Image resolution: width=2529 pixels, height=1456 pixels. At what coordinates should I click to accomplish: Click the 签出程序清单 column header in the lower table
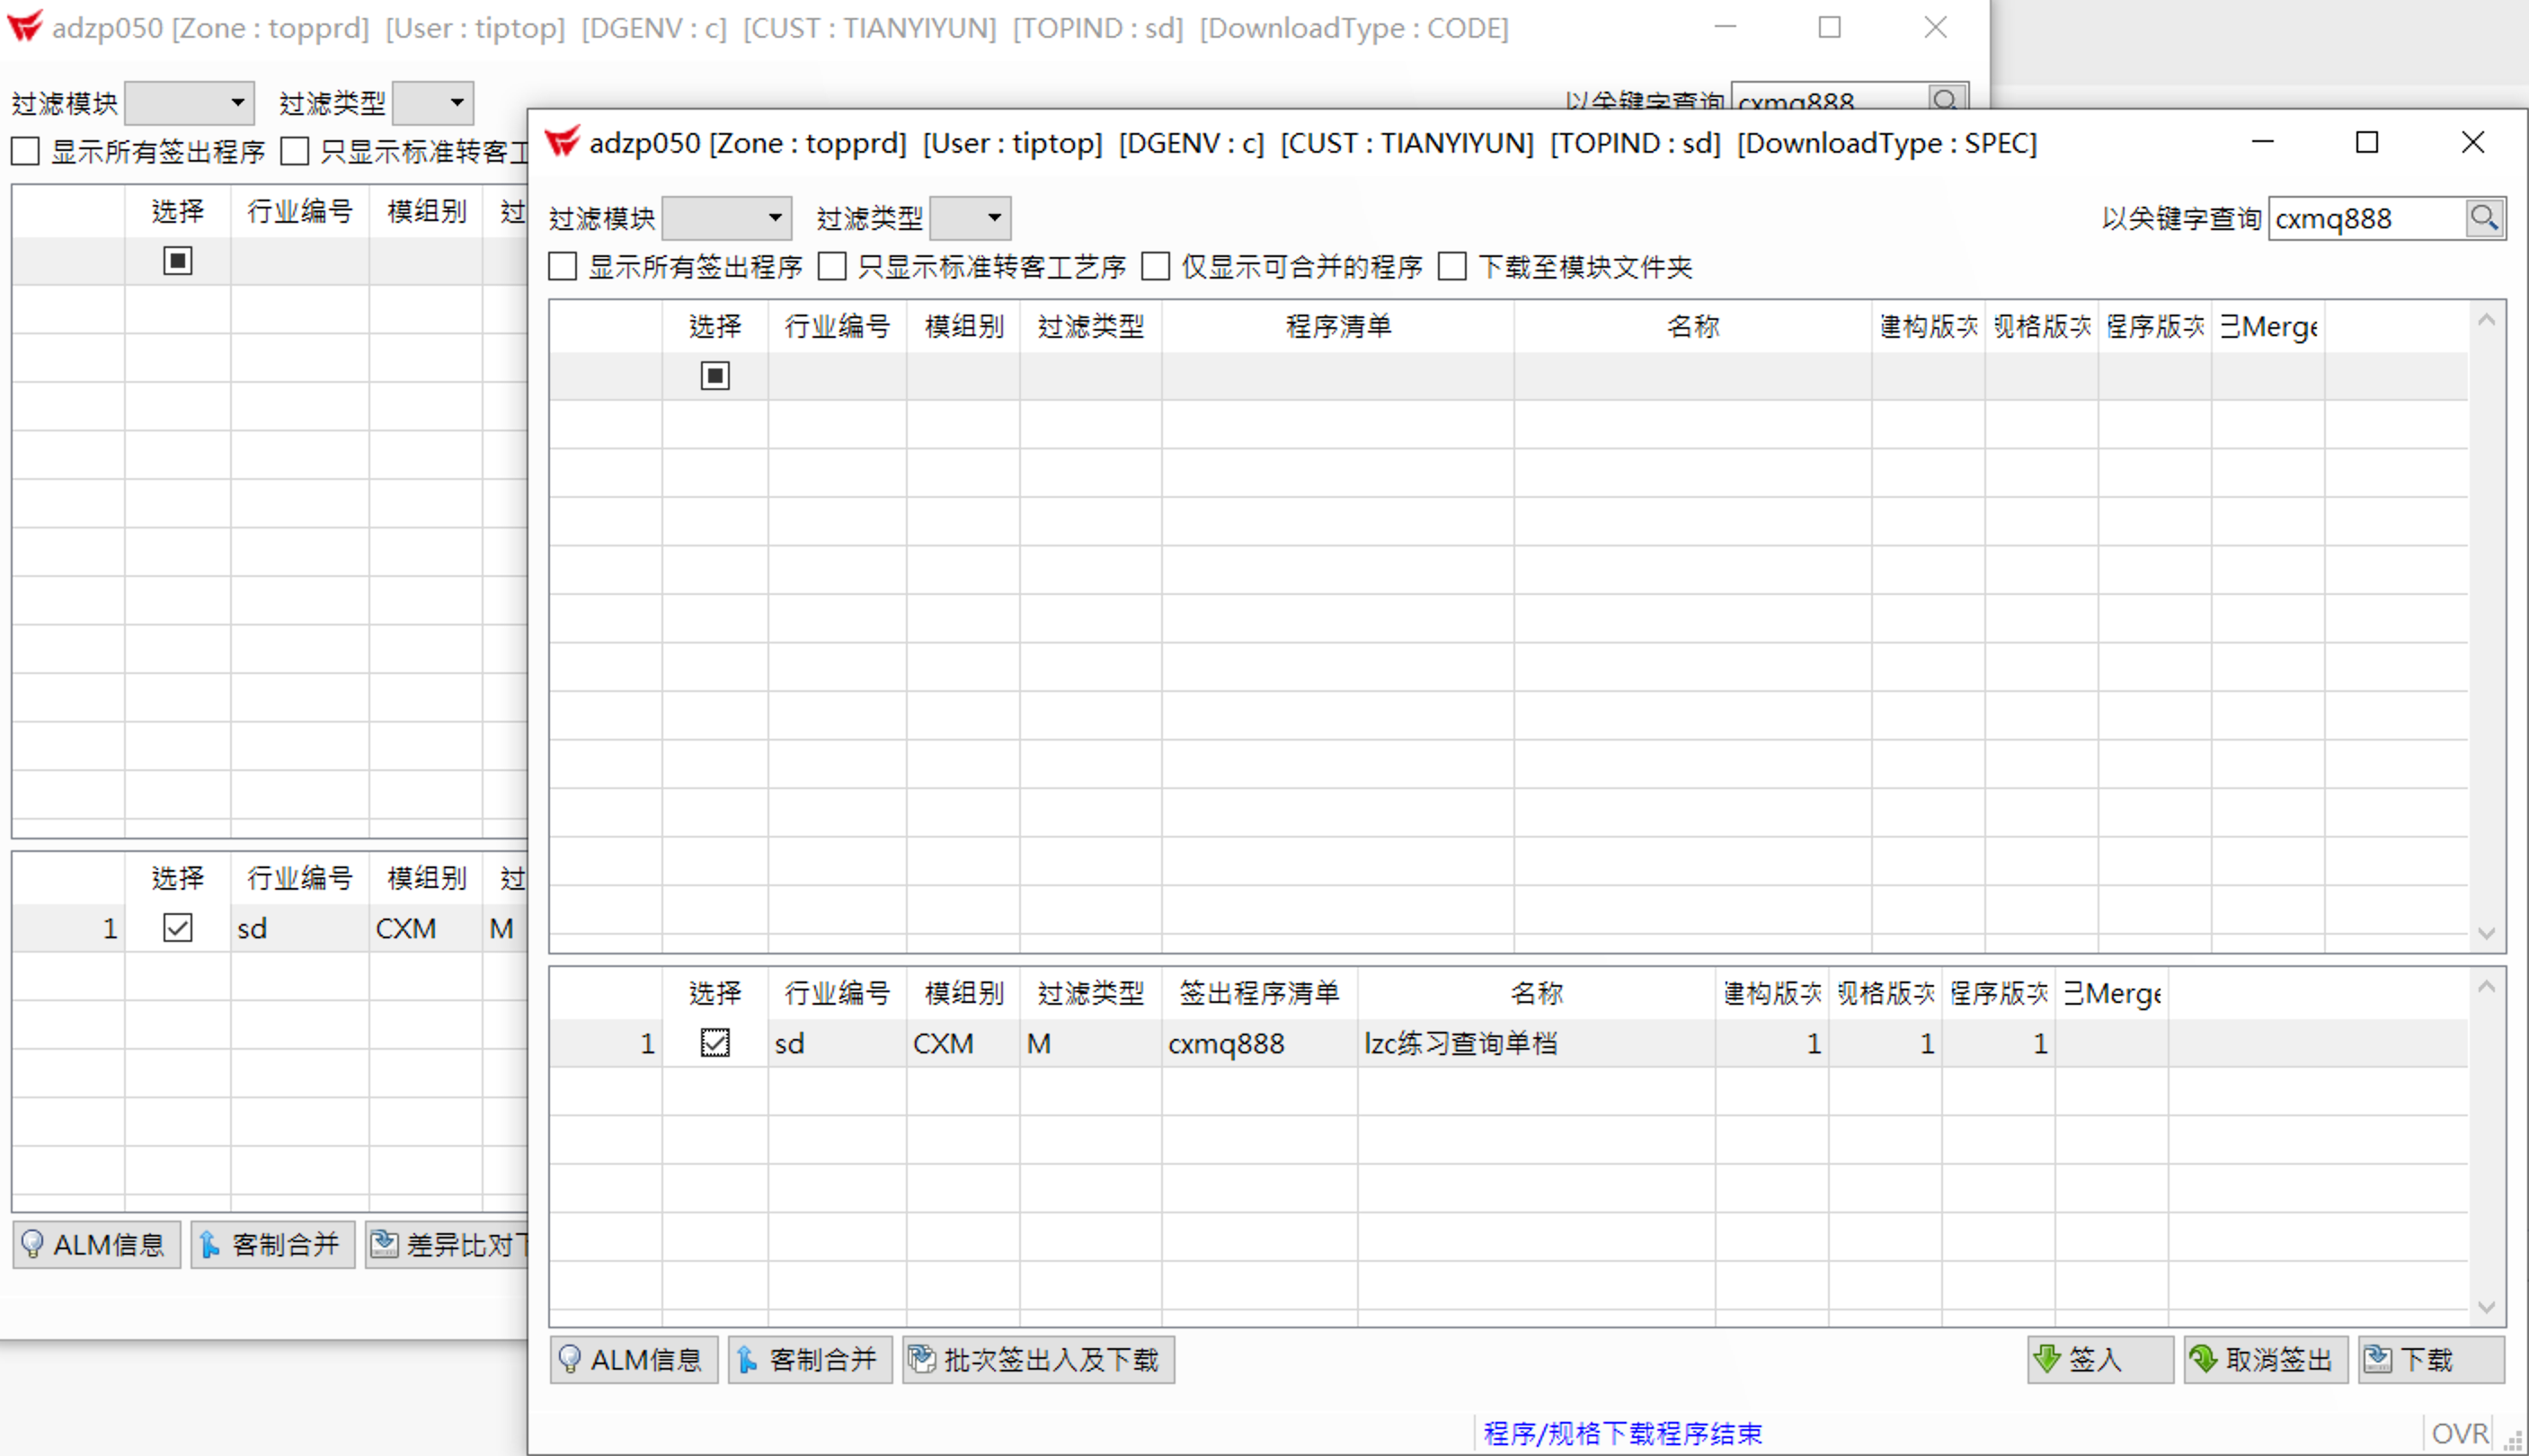1258,993
